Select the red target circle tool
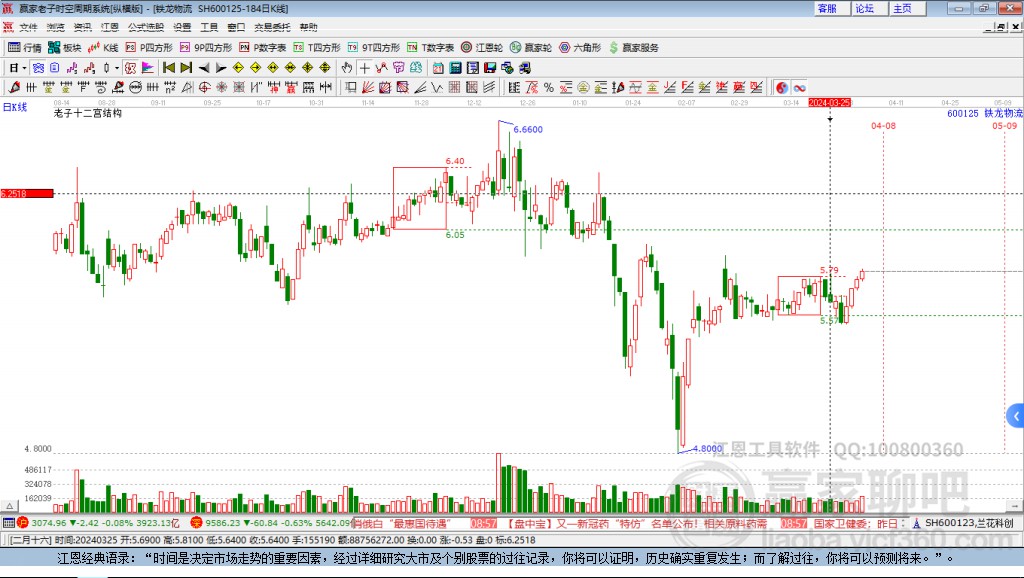Screen dimensions: 1024x578 (x=204, y=88)
